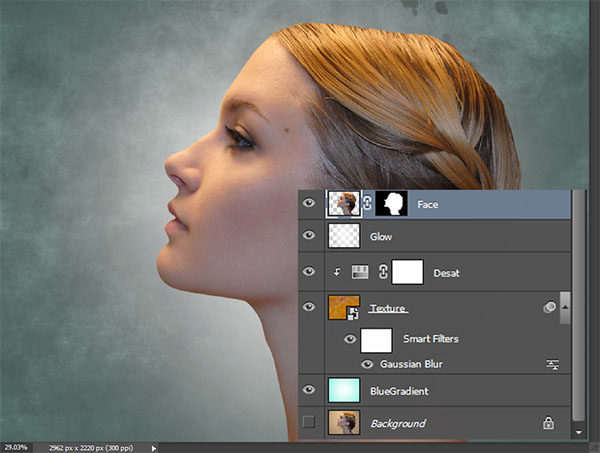
Task: Click the Desat adjustment layer icon
Action: pos(360,271)
